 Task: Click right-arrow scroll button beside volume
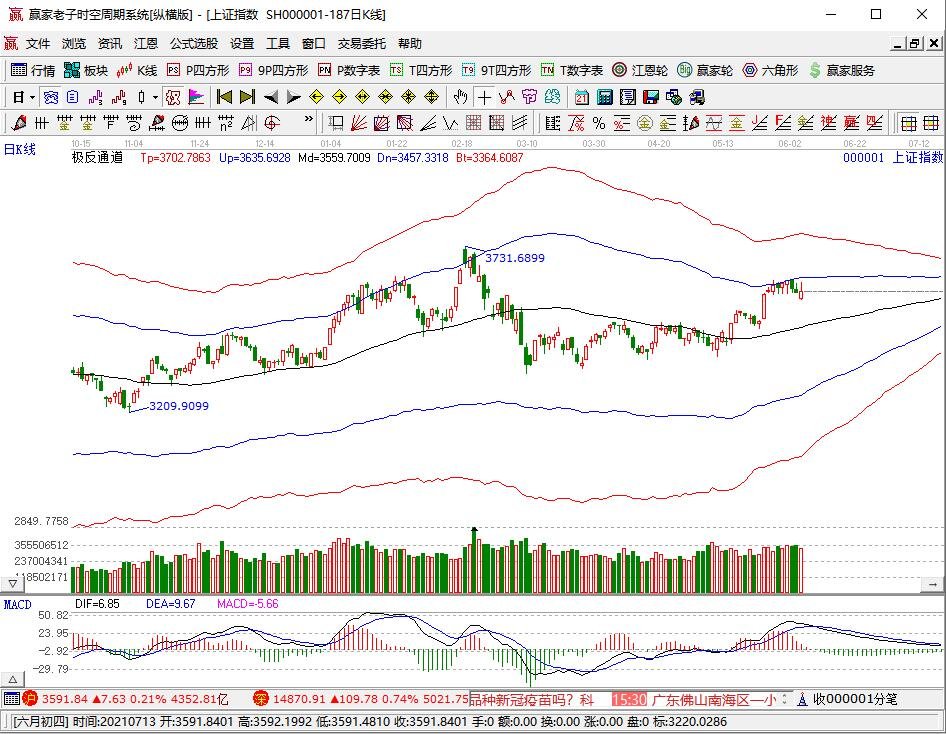[933, 584]
